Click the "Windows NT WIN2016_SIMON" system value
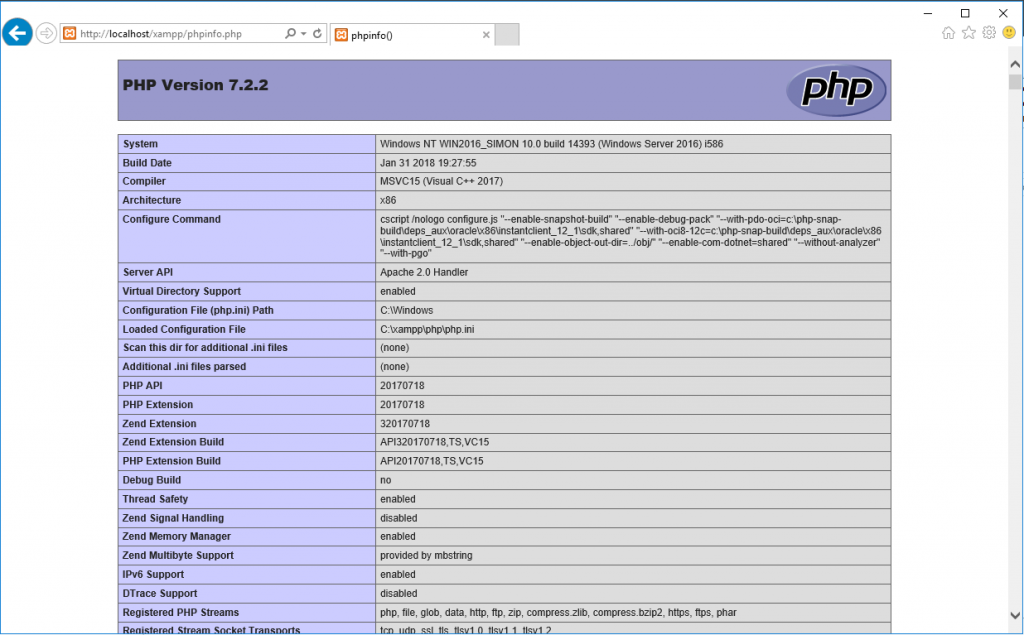Screen dimensions: 1024x635 [551, 144]
